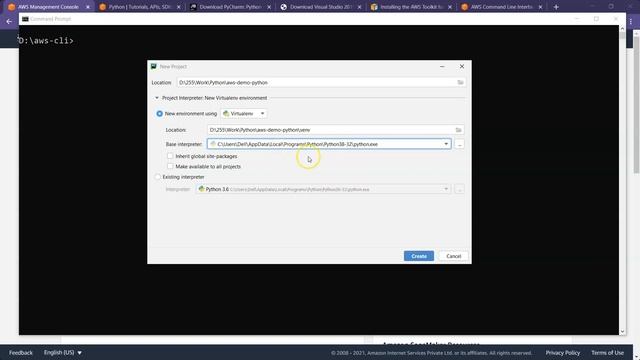The height and width of the screenshot is (360, 640).
Task: Open the English (US) language selector
Action: click(x=62, y=353)
